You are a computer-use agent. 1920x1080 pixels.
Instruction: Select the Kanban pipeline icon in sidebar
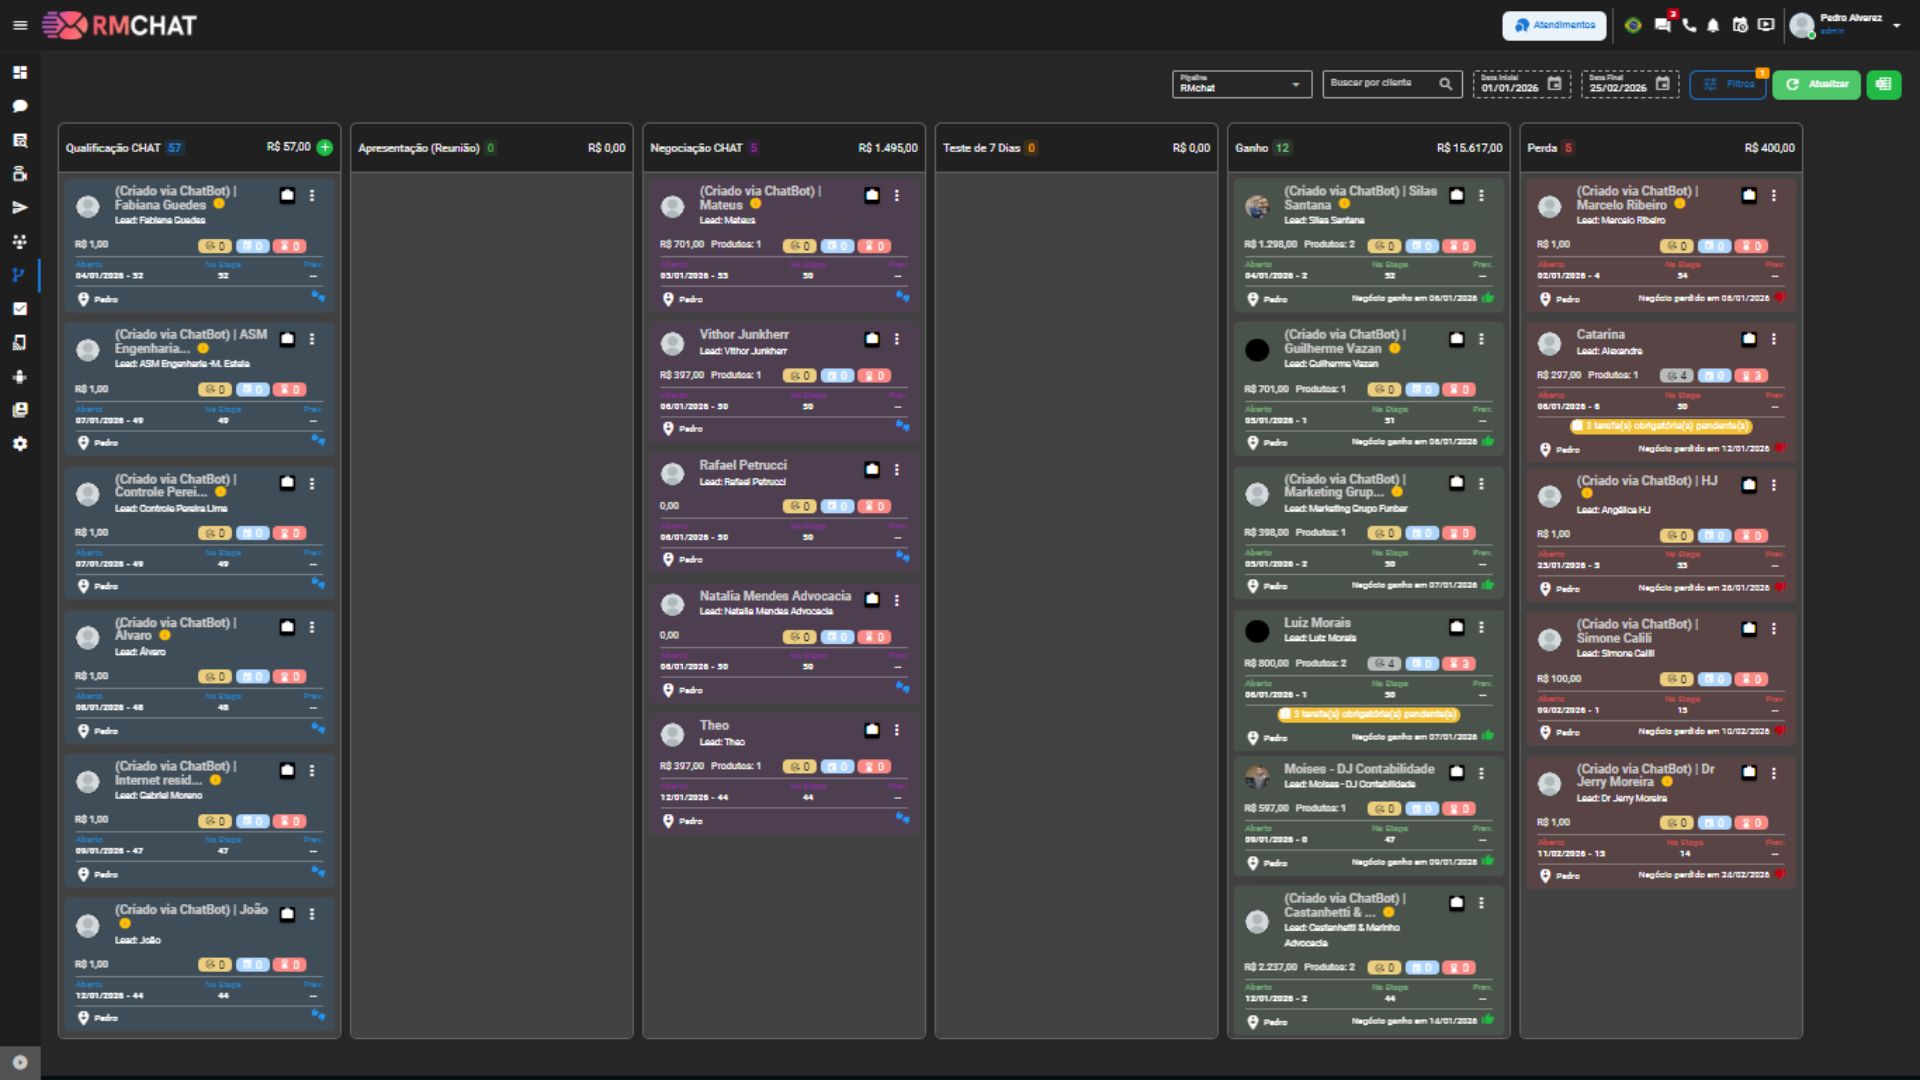coord(20,276)
